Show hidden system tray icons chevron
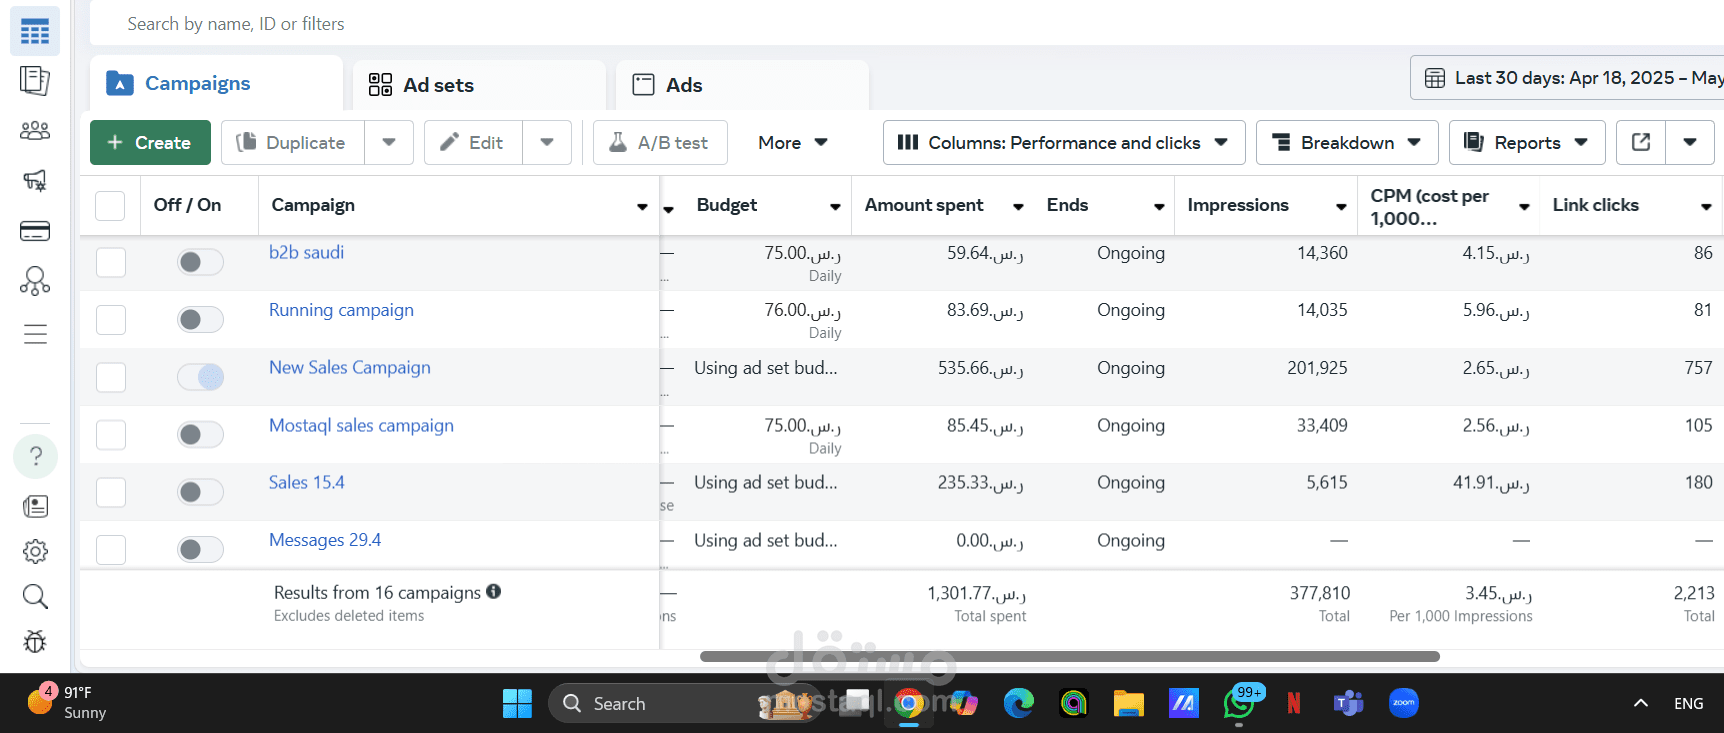1724x733 pixels. tap(1641, 703)
